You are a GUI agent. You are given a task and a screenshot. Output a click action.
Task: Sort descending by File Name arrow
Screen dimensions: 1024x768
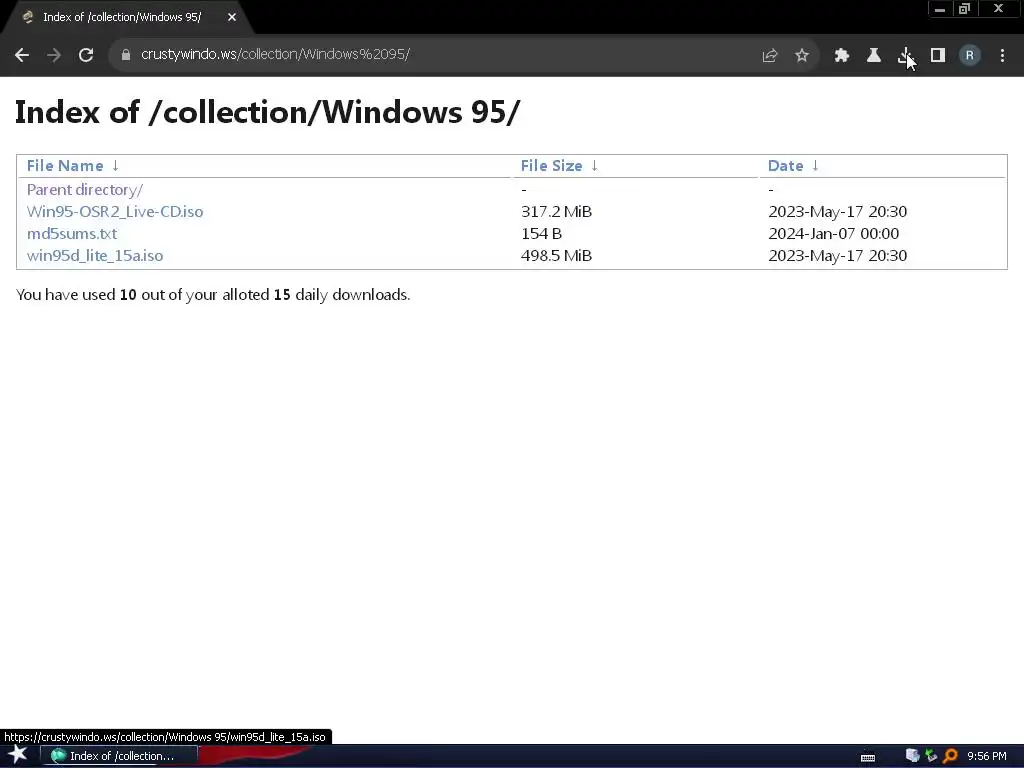[x=115, y=166]
